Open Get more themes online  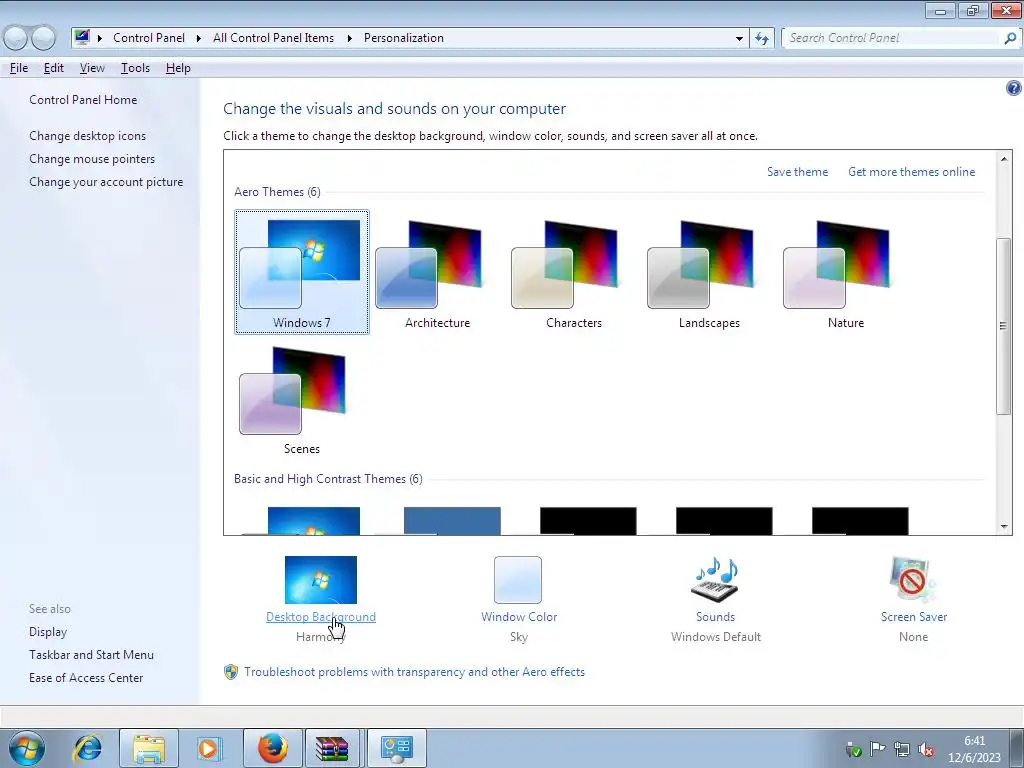911,172
